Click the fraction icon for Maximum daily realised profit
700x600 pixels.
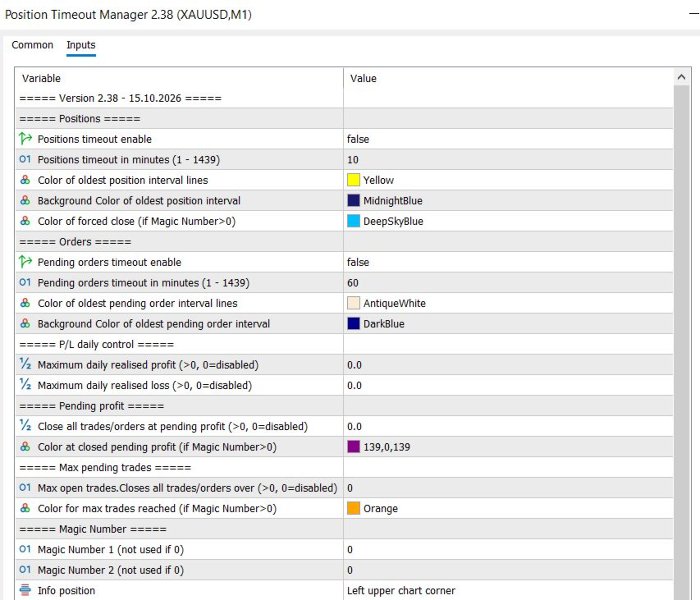pos(25,364)
